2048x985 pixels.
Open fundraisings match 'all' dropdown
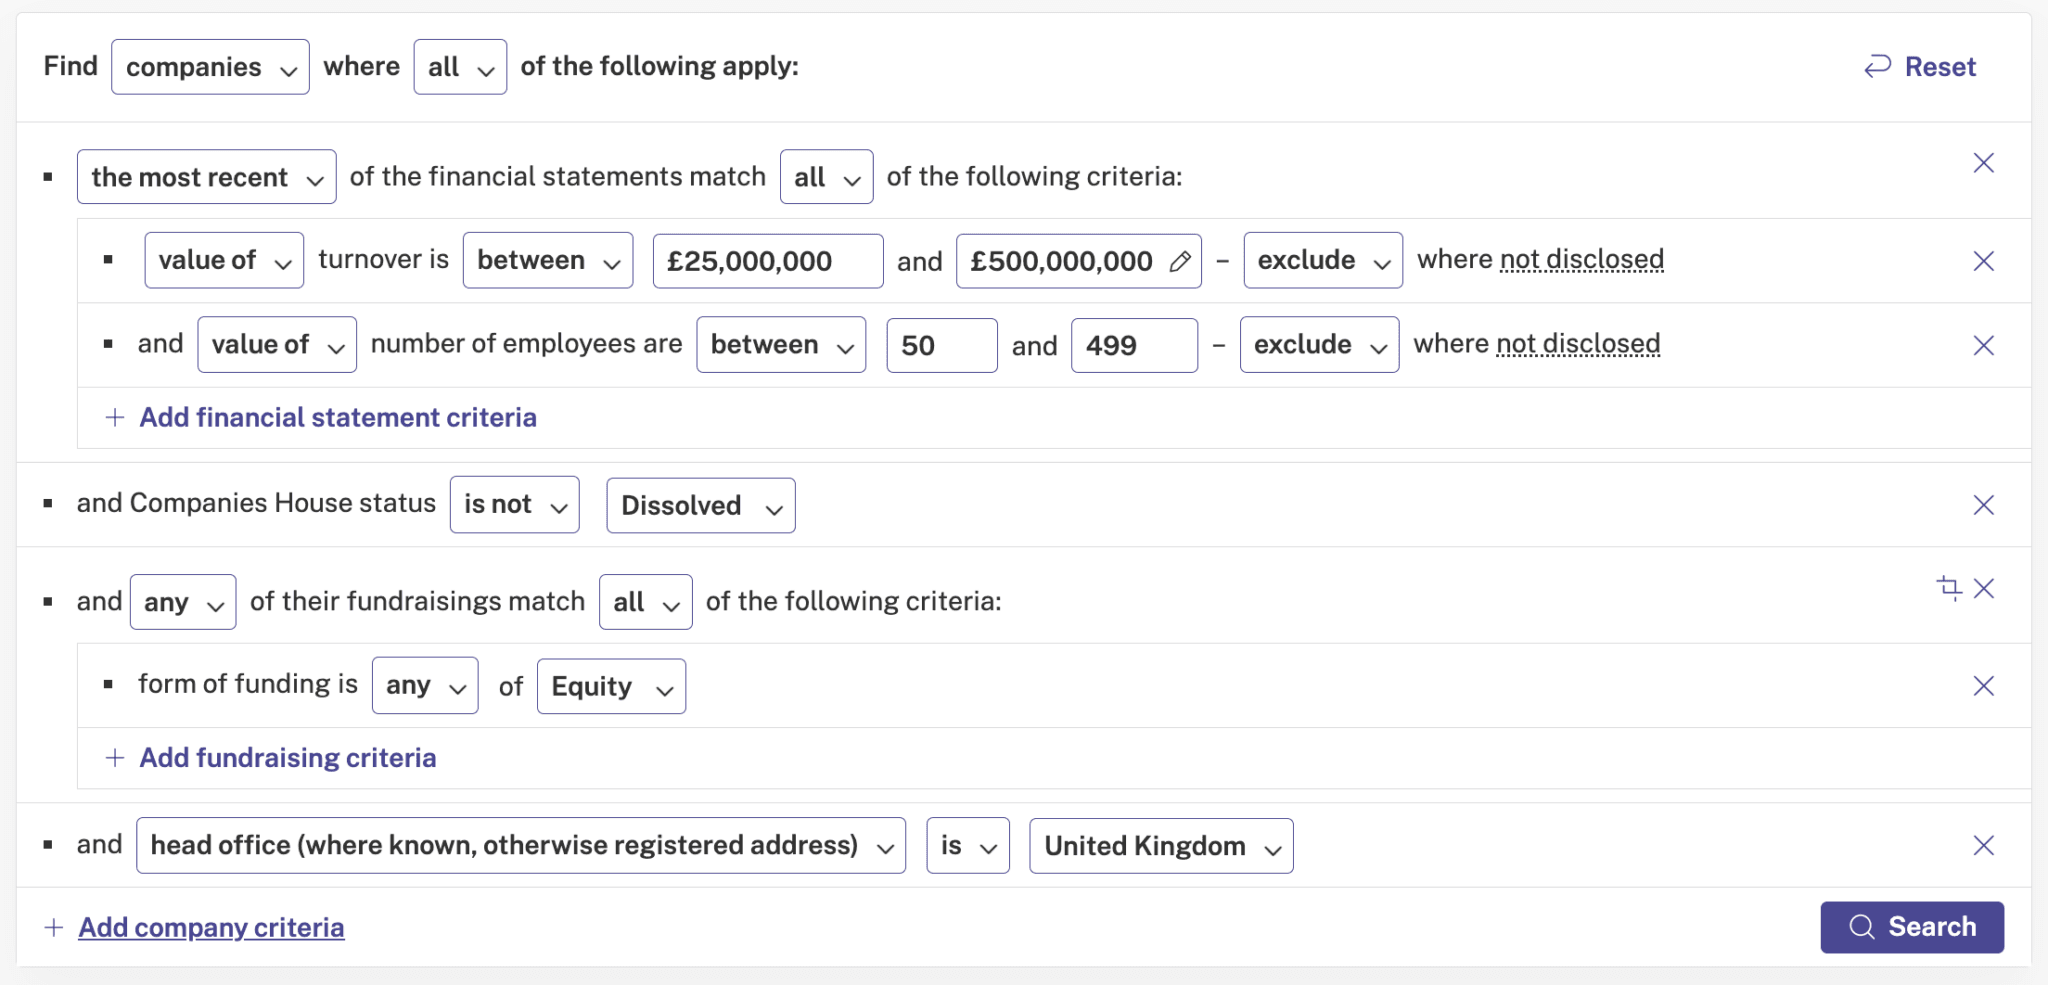point(645,602)
